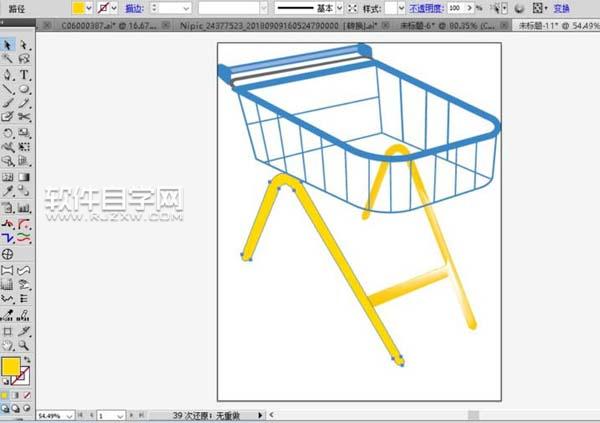Click the stroke none box in toolbox

click(22, 377)
